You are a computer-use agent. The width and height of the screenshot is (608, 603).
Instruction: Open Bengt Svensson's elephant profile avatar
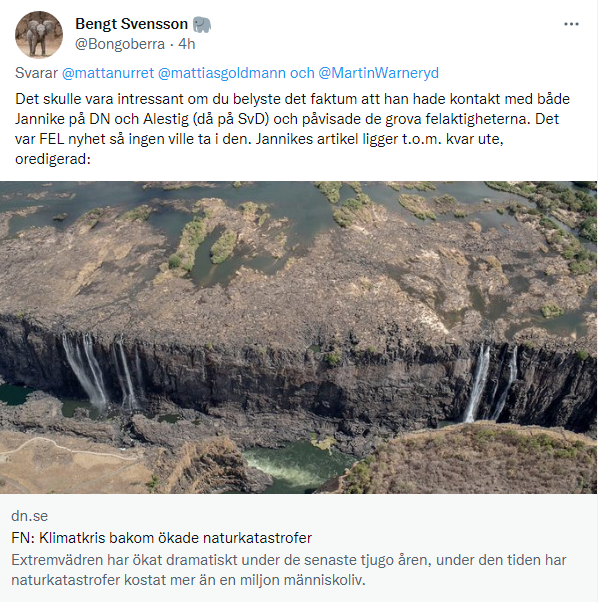(x=39, y=35)
